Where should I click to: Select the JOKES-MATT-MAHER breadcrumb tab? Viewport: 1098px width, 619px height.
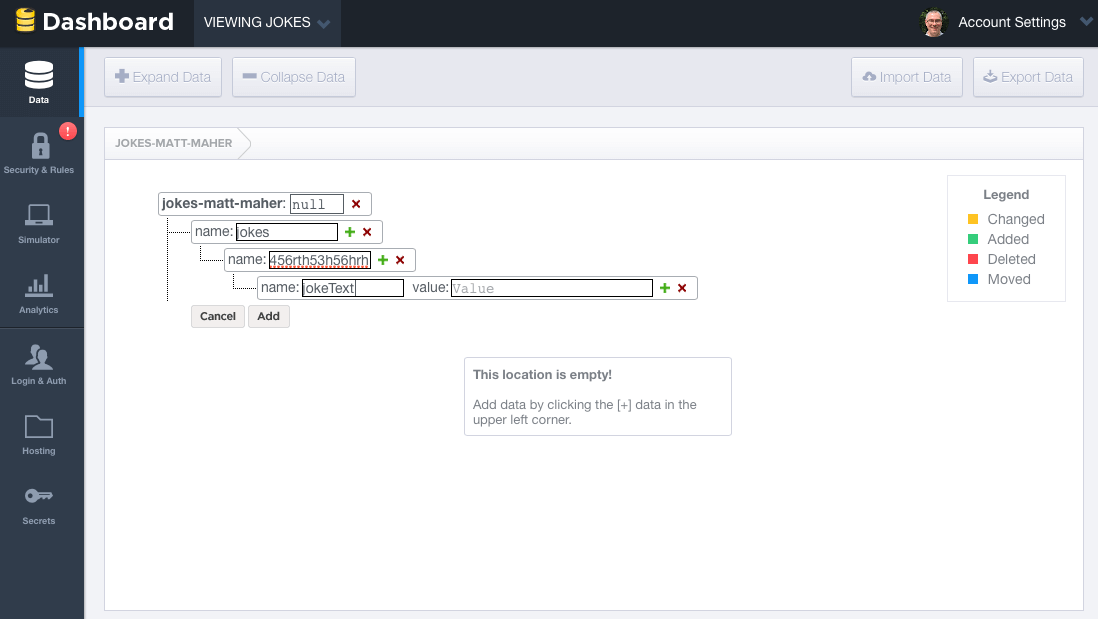(x=174, y=143)
